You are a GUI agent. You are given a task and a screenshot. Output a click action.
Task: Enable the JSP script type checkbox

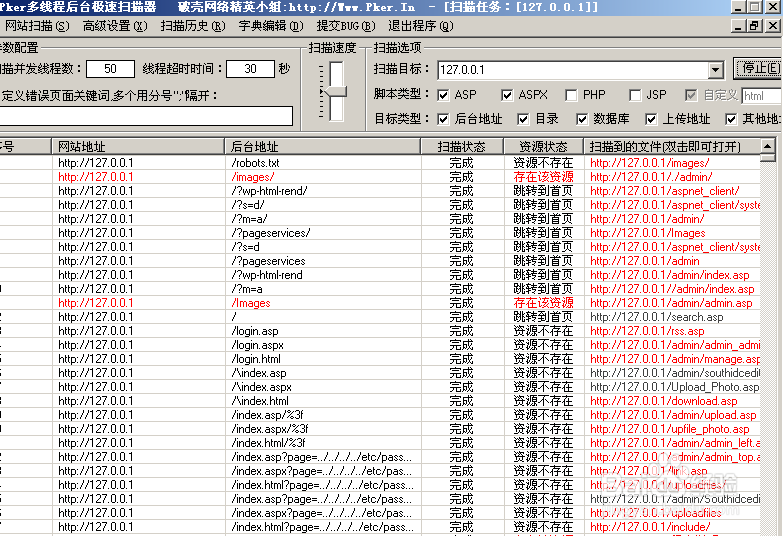pyautogui.click(x=635, y=95)
